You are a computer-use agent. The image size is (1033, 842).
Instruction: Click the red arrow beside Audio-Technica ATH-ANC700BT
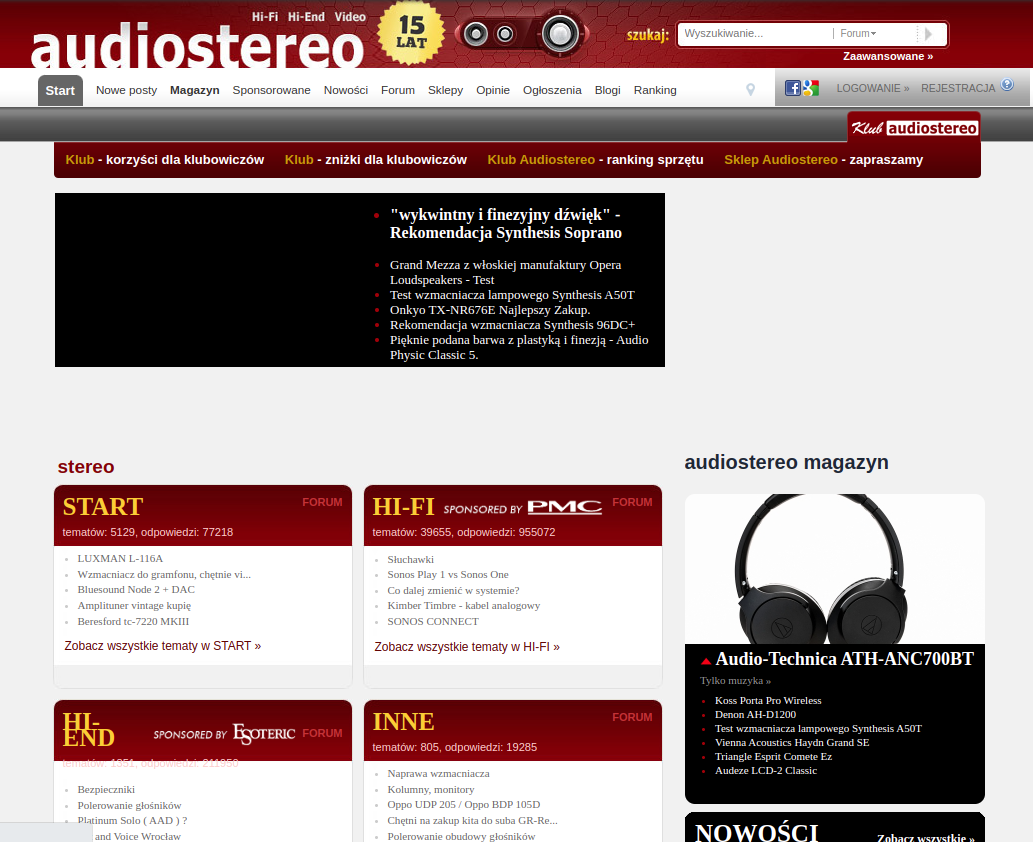pyautogui.click(x=706, y=661)
